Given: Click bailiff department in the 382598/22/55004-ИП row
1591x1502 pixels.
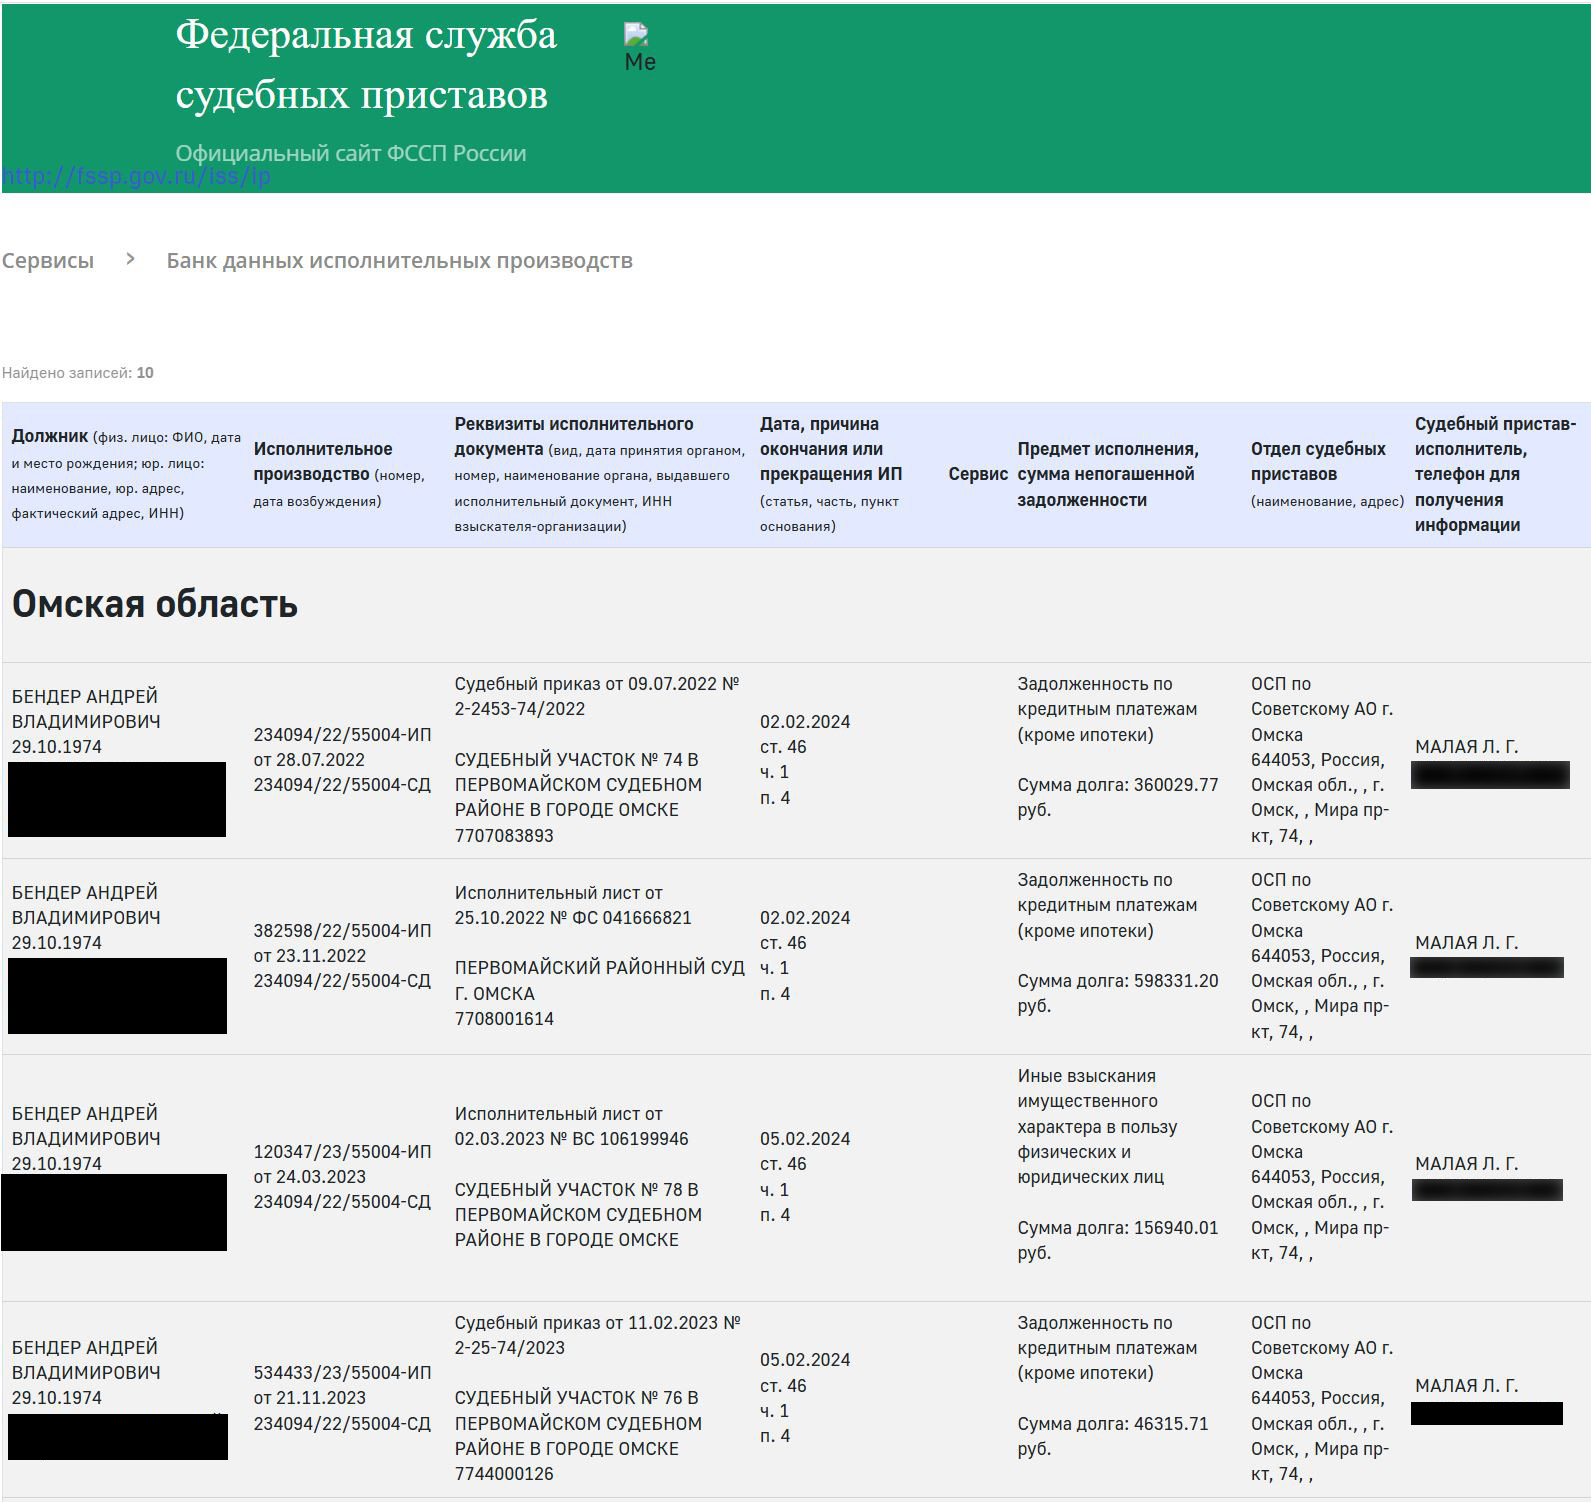Looking at the screenshot, I should click(x=1322, y=956).
